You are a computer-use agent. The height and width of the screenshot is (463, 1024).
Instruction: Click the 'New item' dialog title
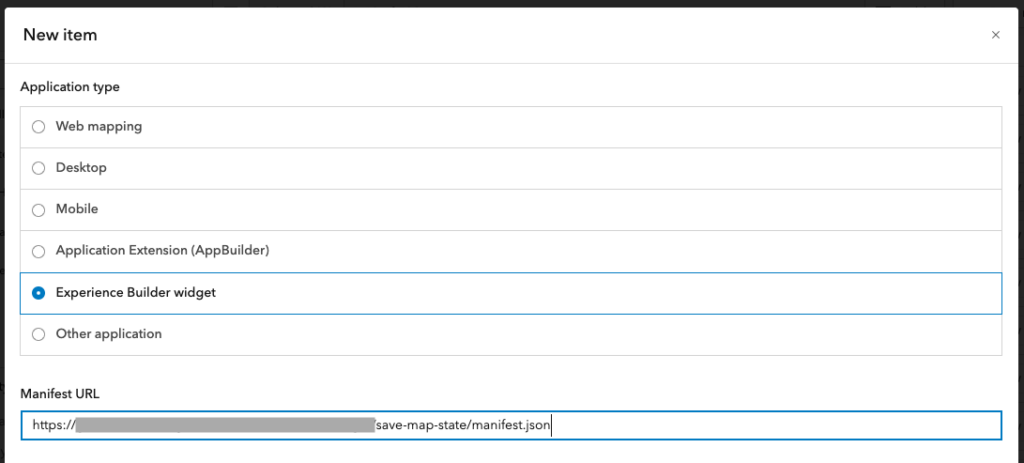tap(60, 35)
